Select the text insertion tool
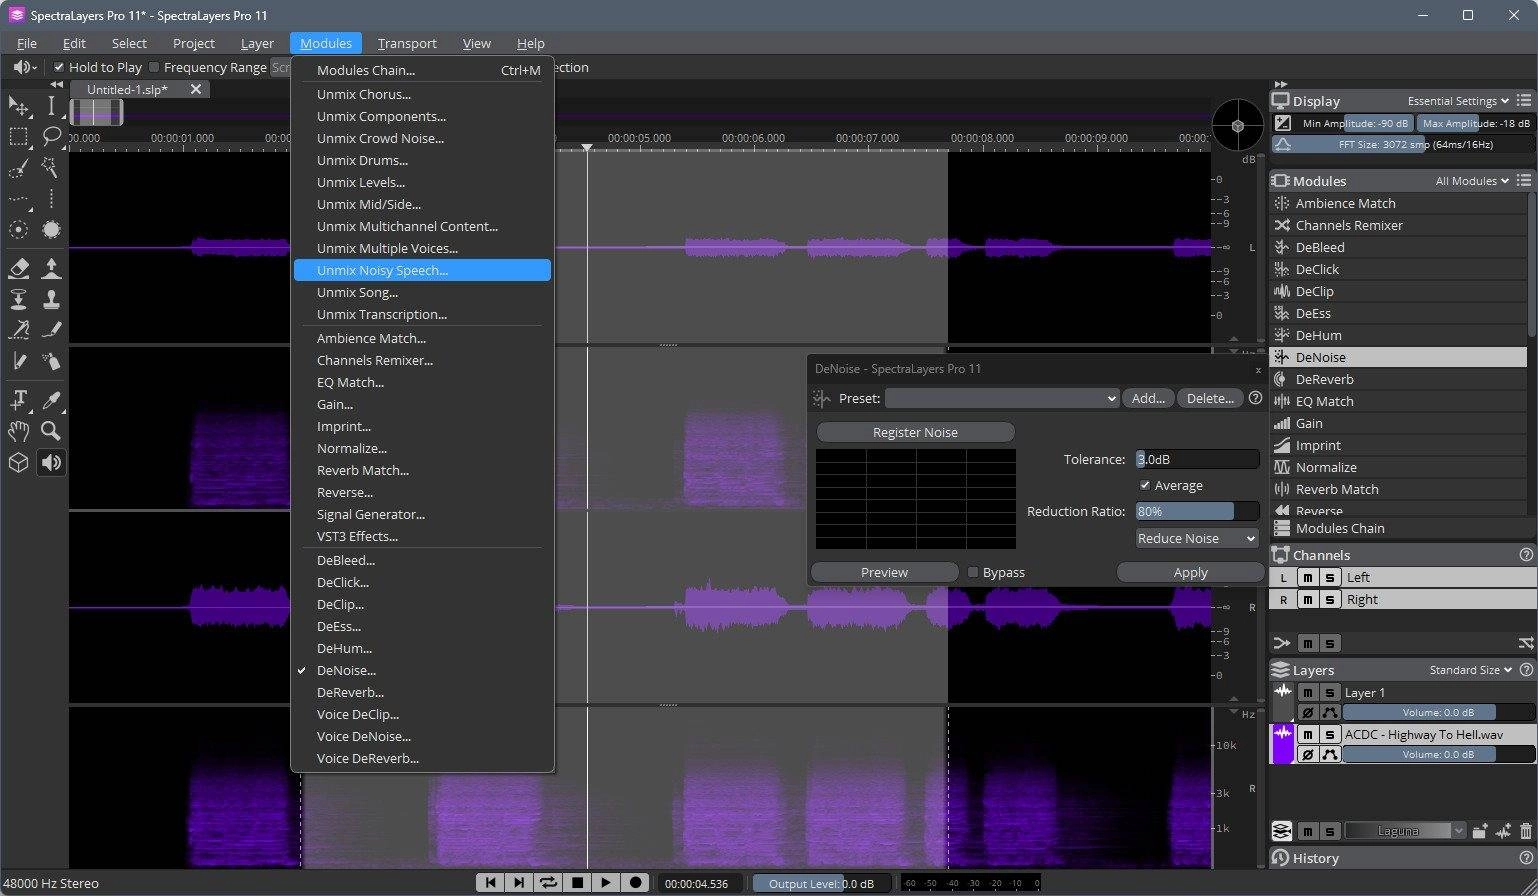This screenshot has height=896, width=1538. pos(18,400)
